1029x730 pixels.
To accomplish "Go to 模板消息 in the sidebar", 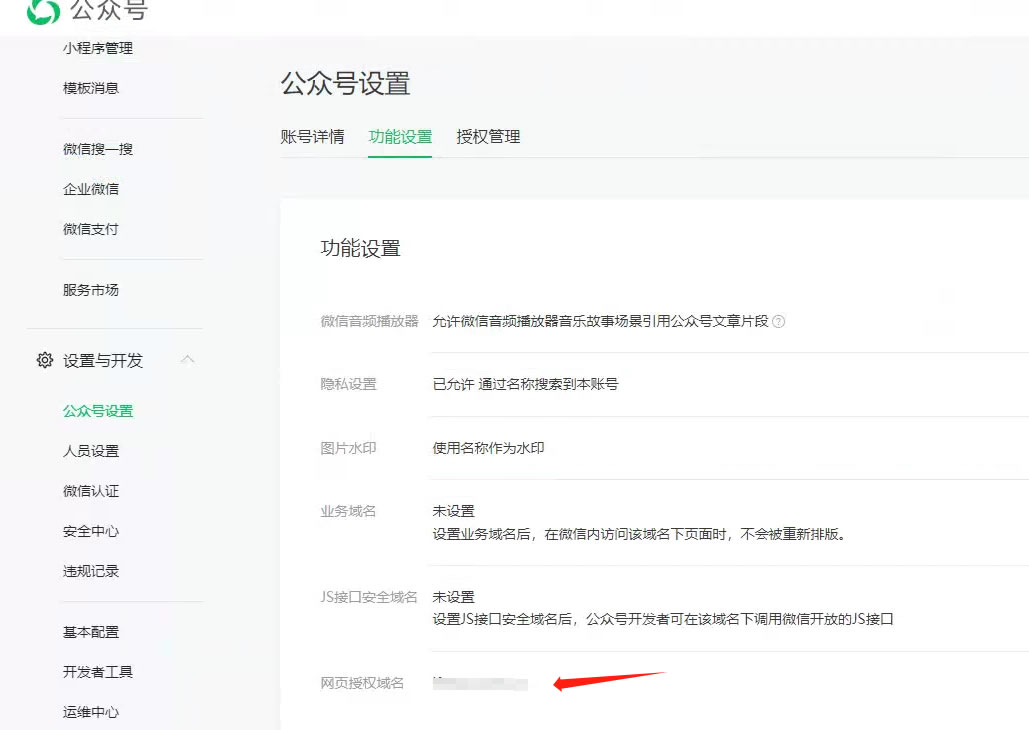I will [x=91, y=88].
